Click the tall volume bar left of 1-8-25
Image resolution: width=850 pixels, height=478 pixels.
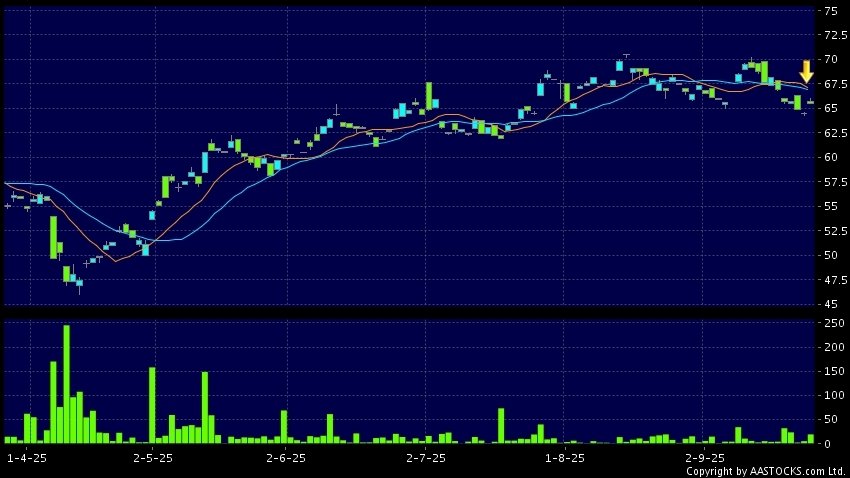tap(501, 426)
